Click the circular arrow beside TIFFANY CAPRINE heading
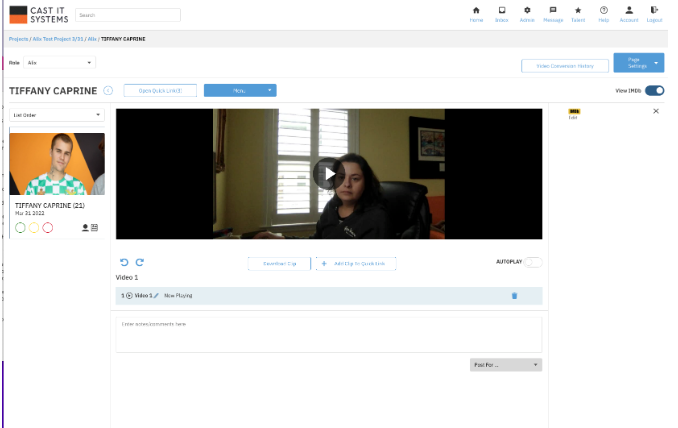Image resolution: width=678 pixels, height=428 pixels. click(108, 90)
